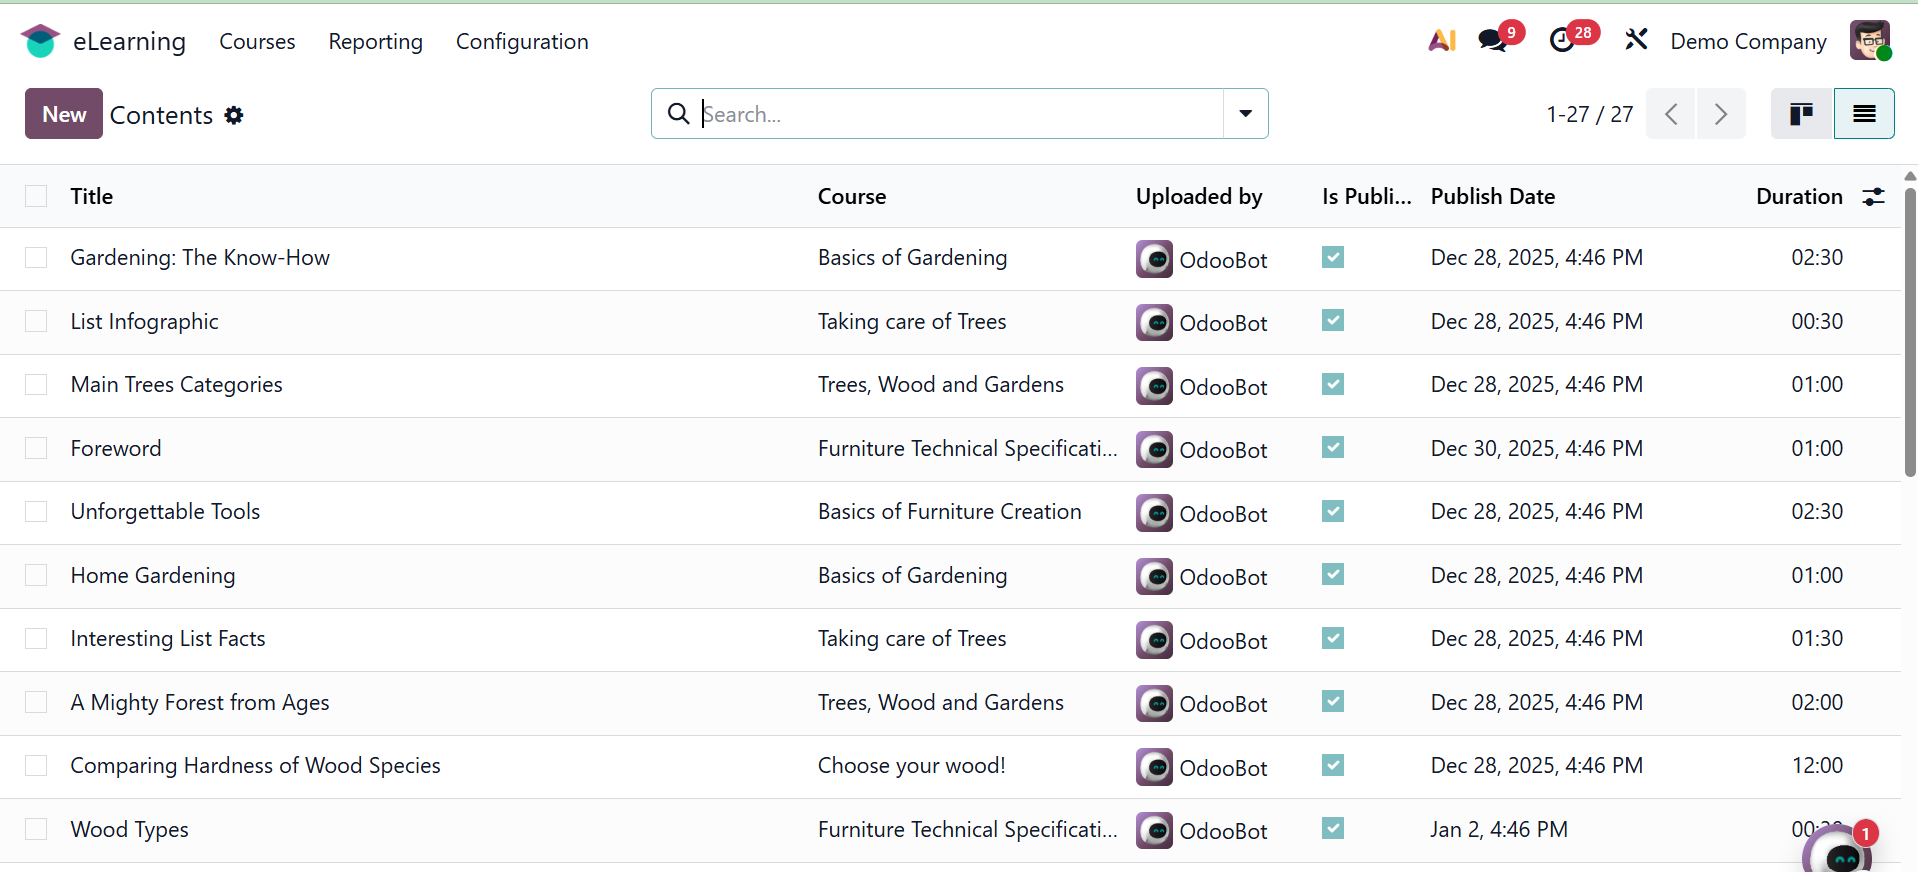Switch to Kanban view

(x=1801, y=114)
